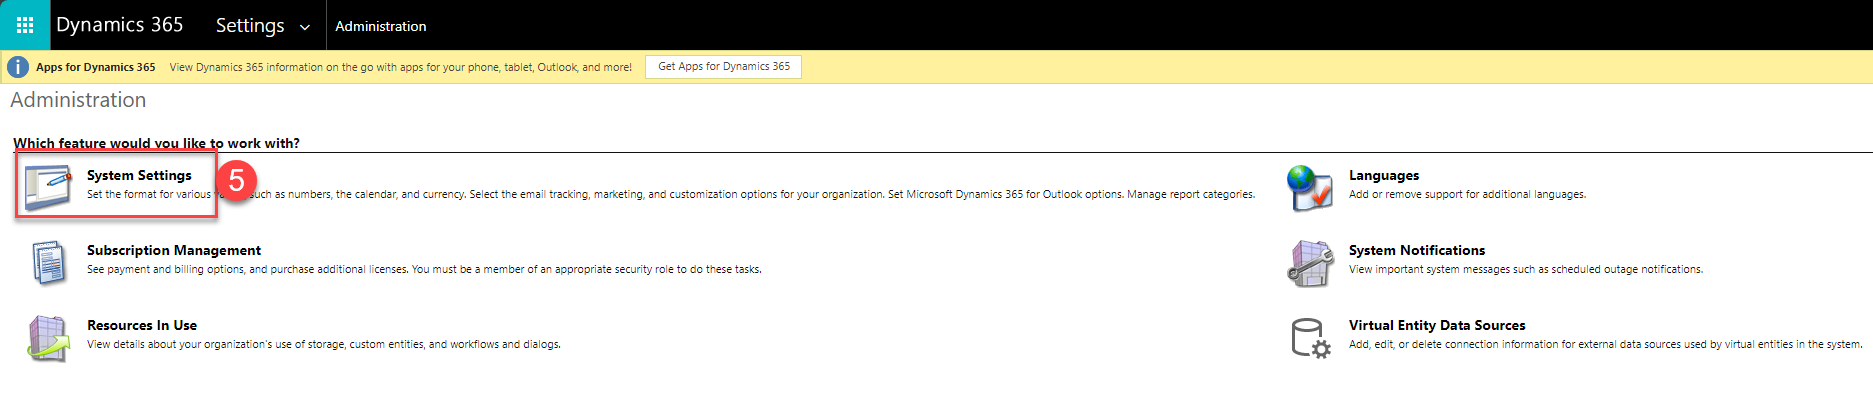Click the System Settings icon
This screenshot has height=409, width=1873.
point(48,187)
